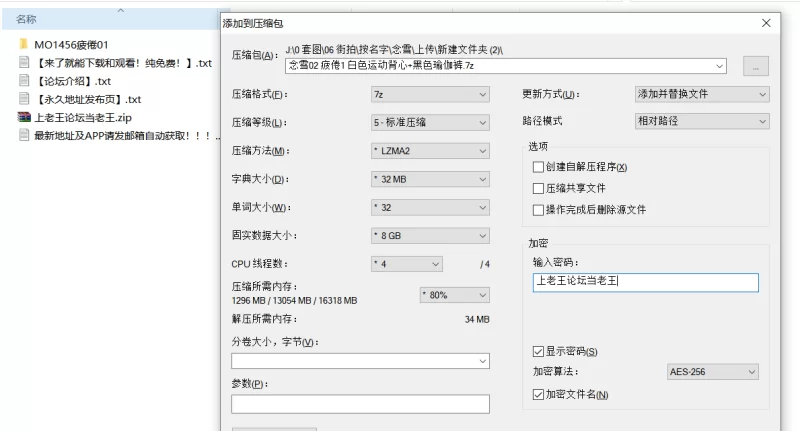Enable 操作完成后删除源文件 checkbox
The image size is (800, 431).
pyautogui.click(x=539, y=210)
